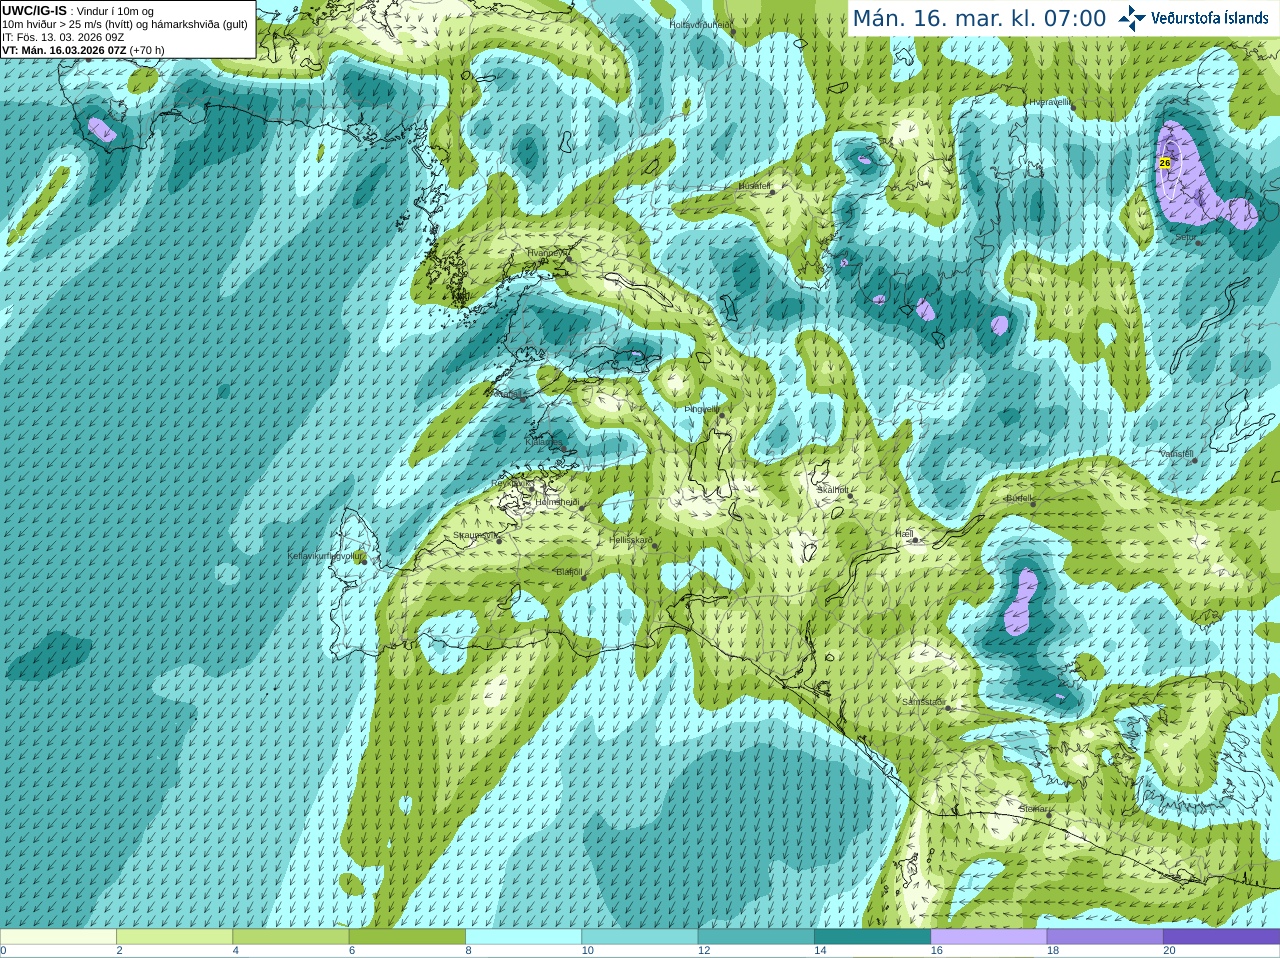
Task: Select the Reykjavík station label
Action: tap(512, 483)
